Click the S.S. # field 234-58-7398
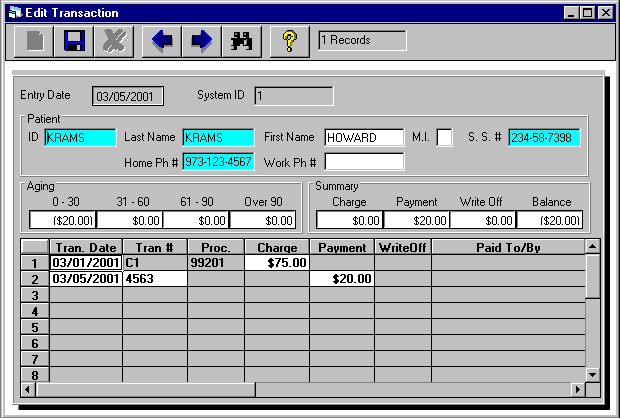Screen dimensions: 620x418 point(544,138)
